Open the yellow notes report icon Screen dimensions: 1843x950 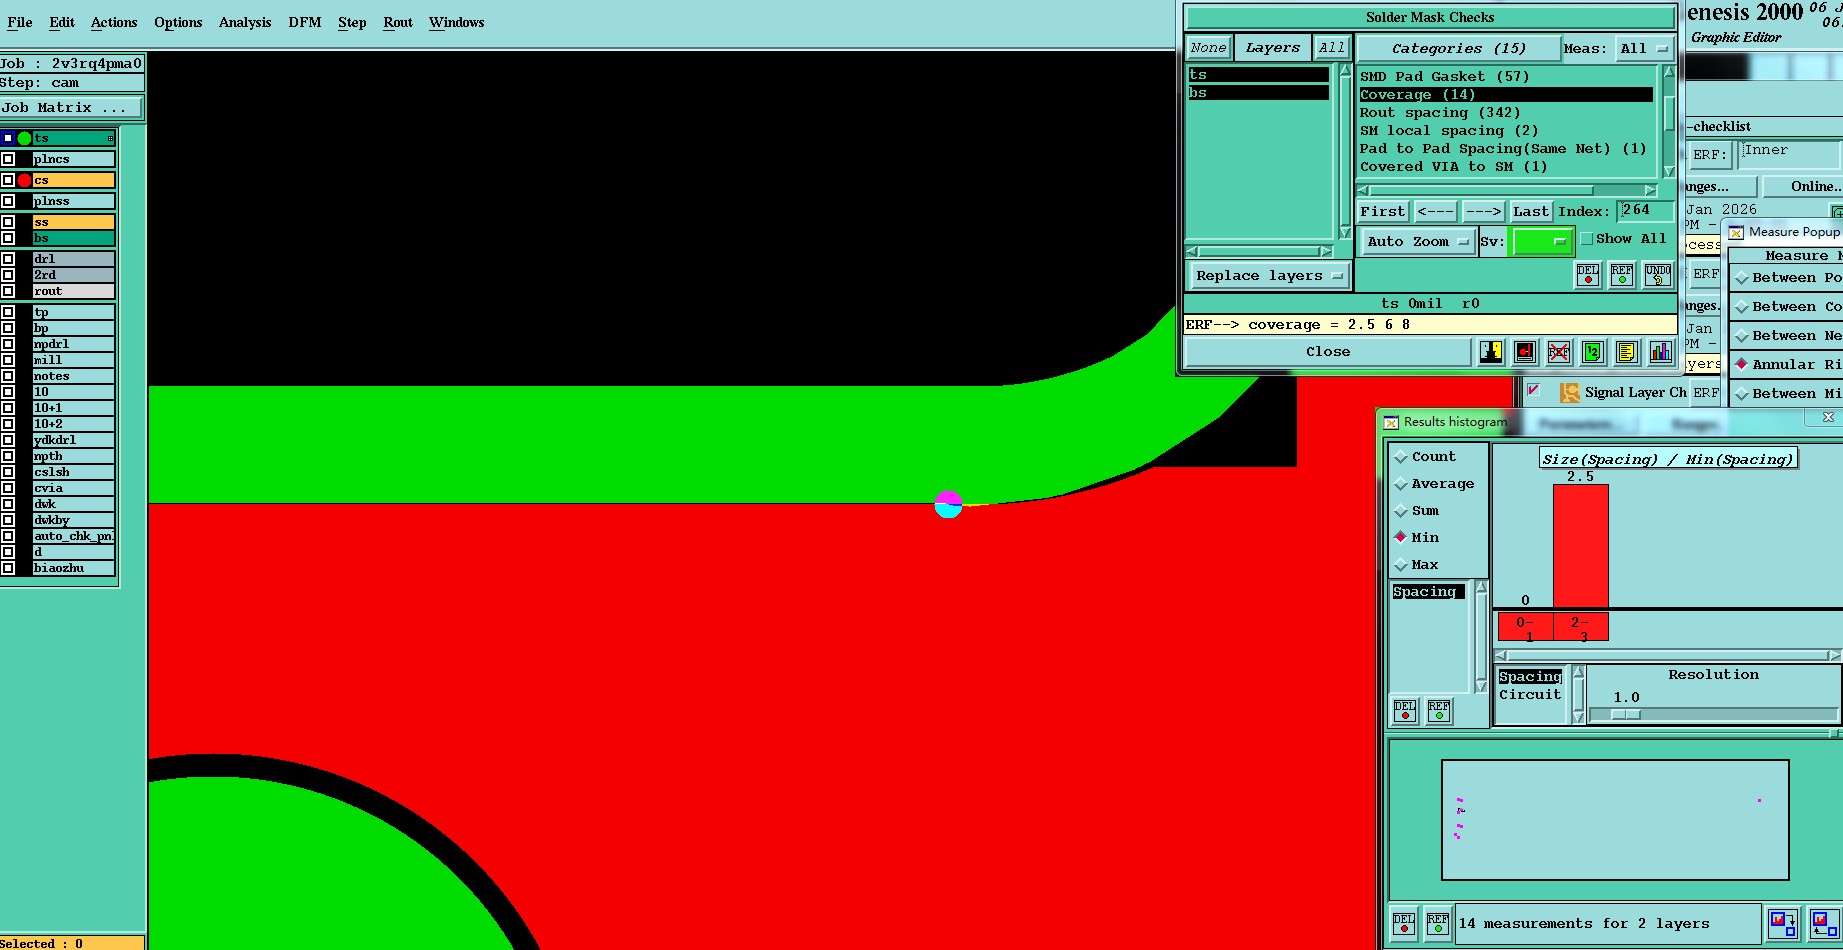1627,352
